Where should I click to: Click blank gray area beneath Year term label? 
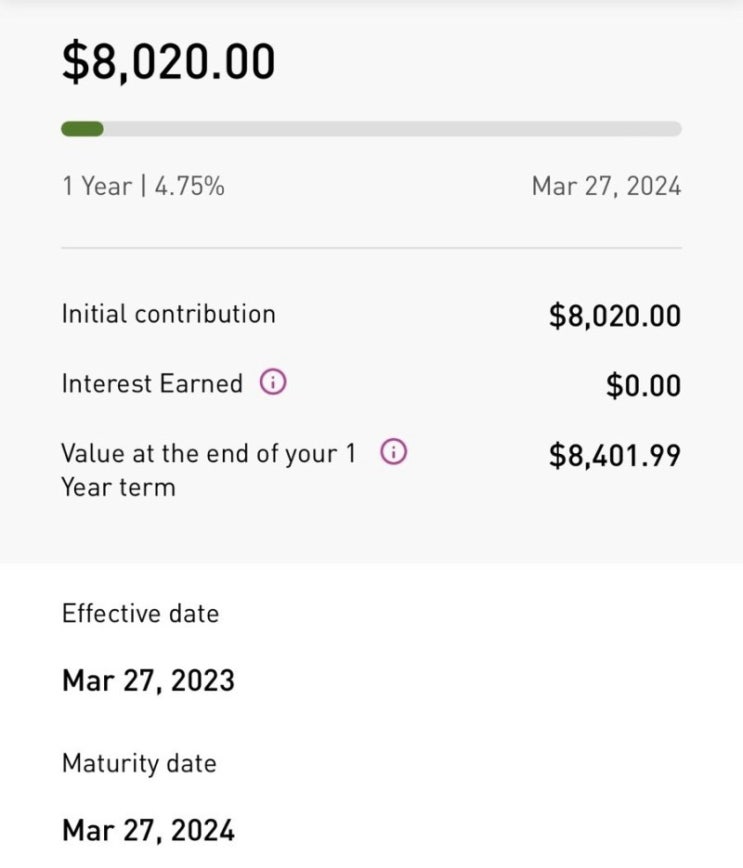click(300, 530)
